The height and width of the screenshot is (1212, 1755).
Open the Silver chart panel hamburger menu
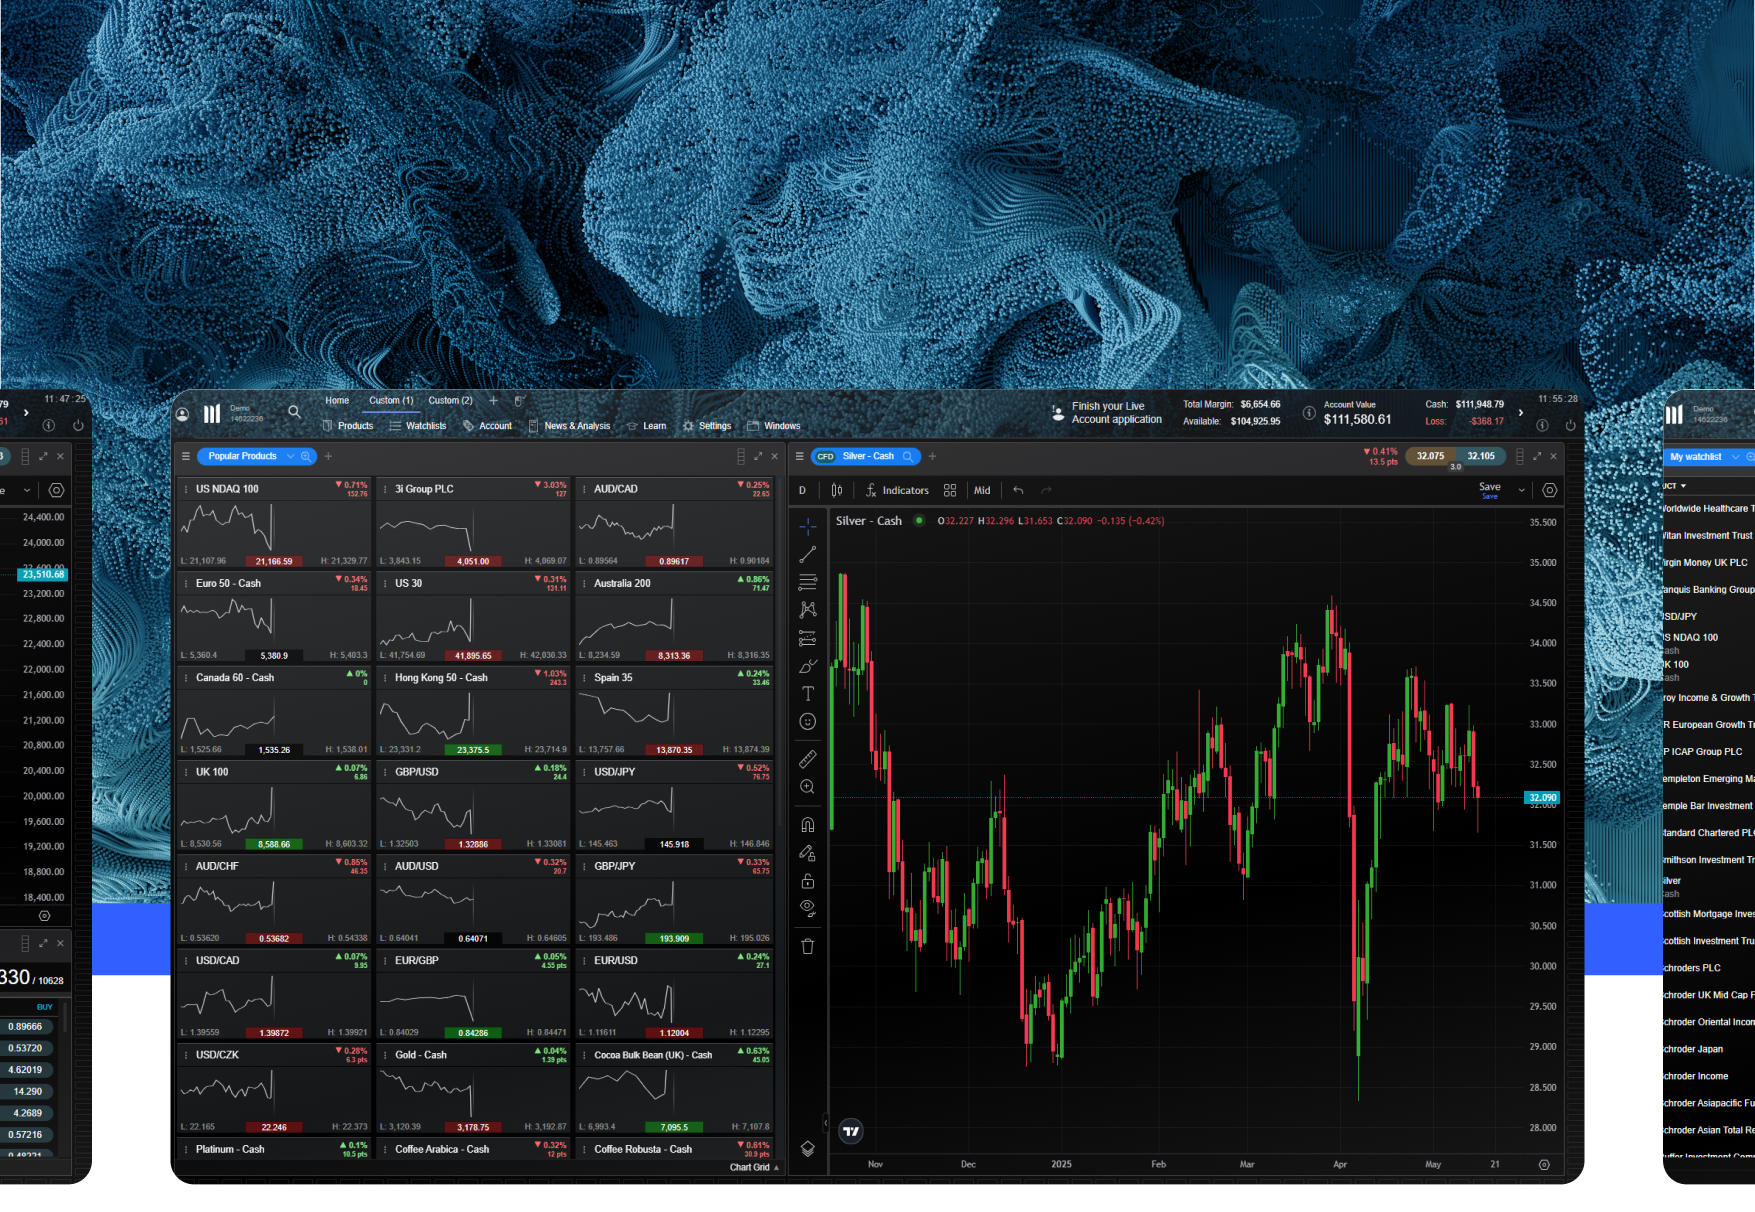click(799, 456)
